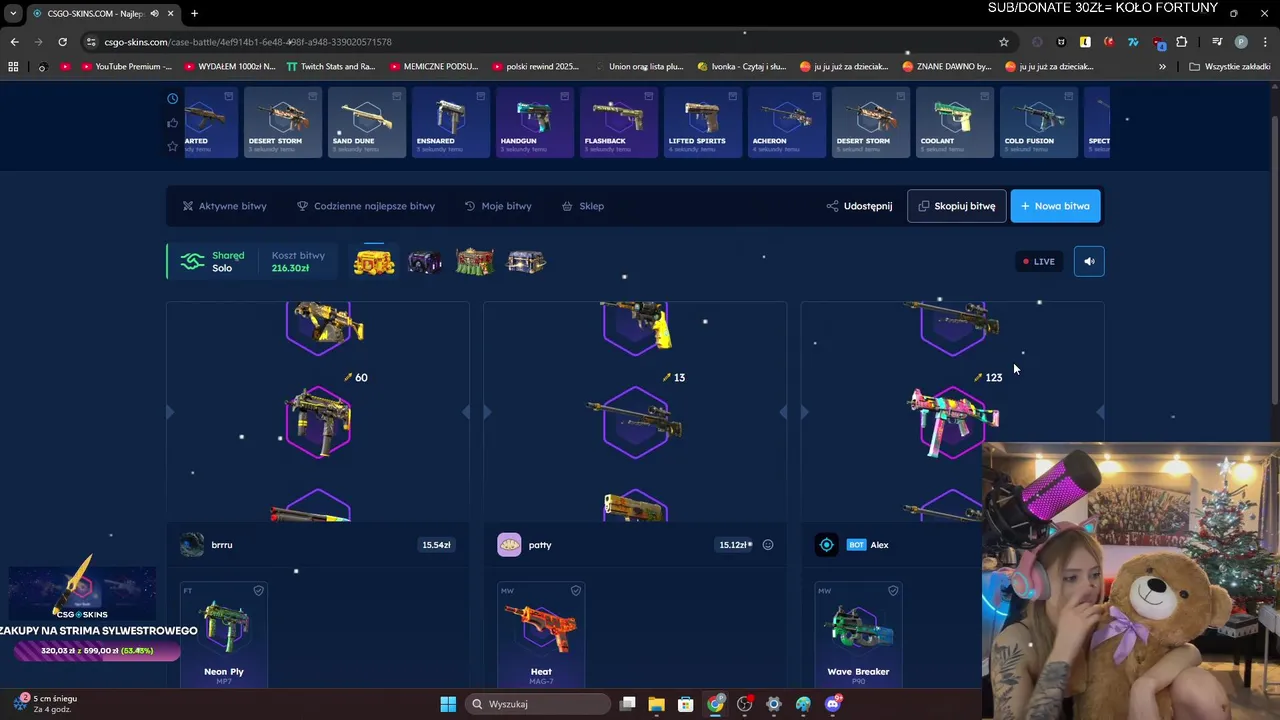Open the Coolant drop card
Image resolution: width=1280 pixels, height=720 pixels.
click(x=955, y=122)
